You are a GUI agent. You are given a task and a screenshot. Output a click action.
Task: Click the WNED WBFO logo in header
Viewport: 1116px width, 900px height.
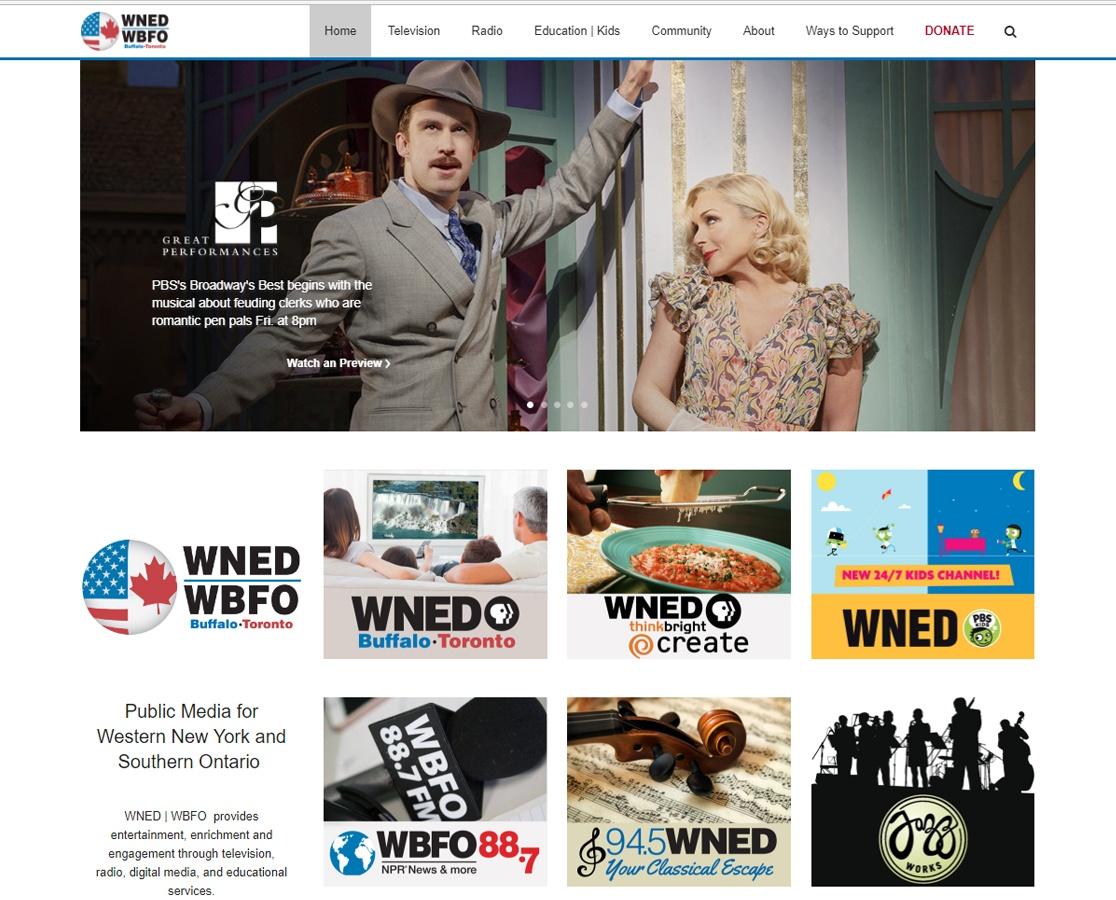point(125,31)
